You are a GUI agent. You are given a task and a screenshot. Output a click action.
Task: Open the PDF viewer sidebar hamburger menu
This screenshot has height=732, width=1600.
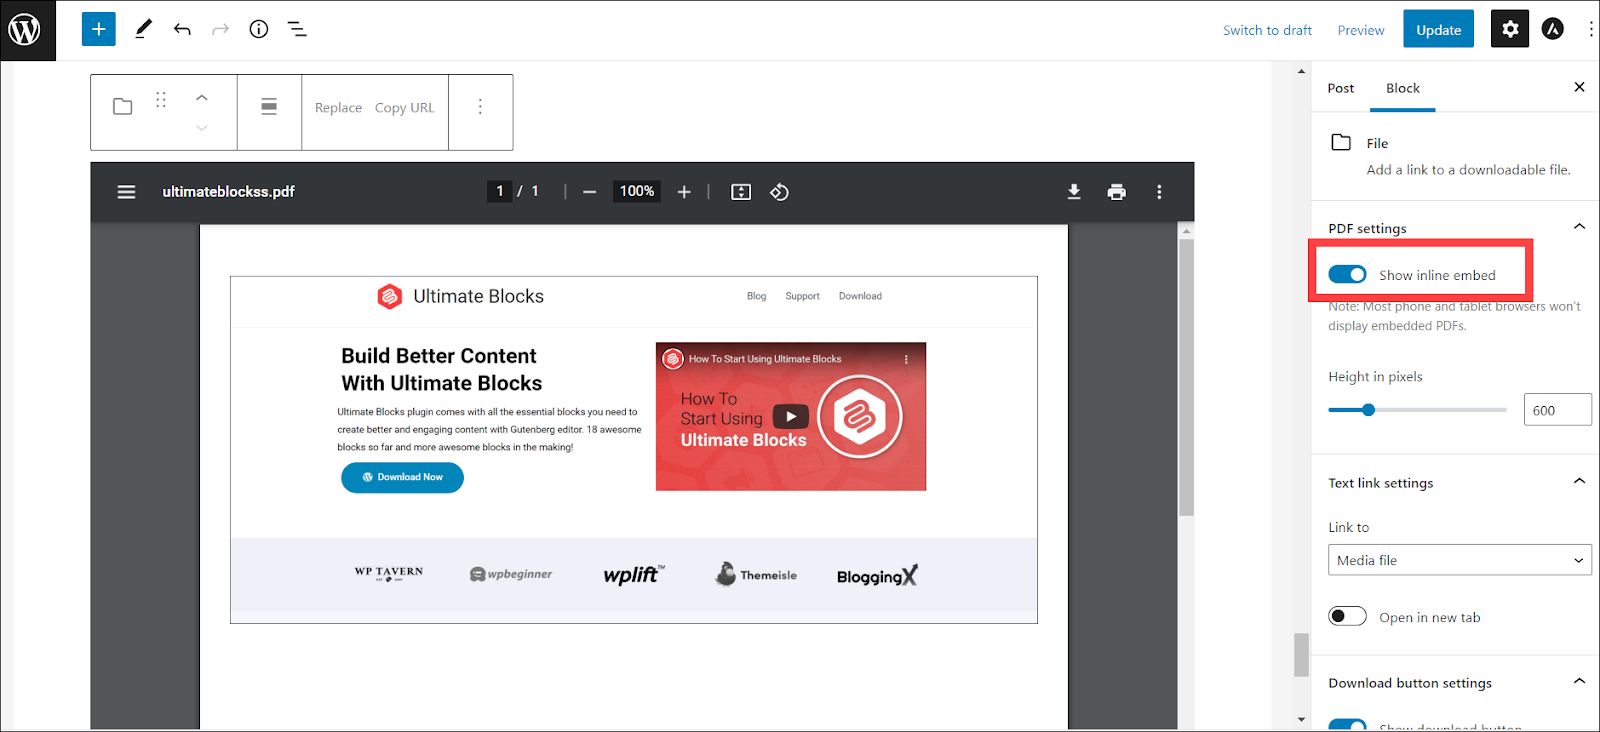(x=126, y=192)
